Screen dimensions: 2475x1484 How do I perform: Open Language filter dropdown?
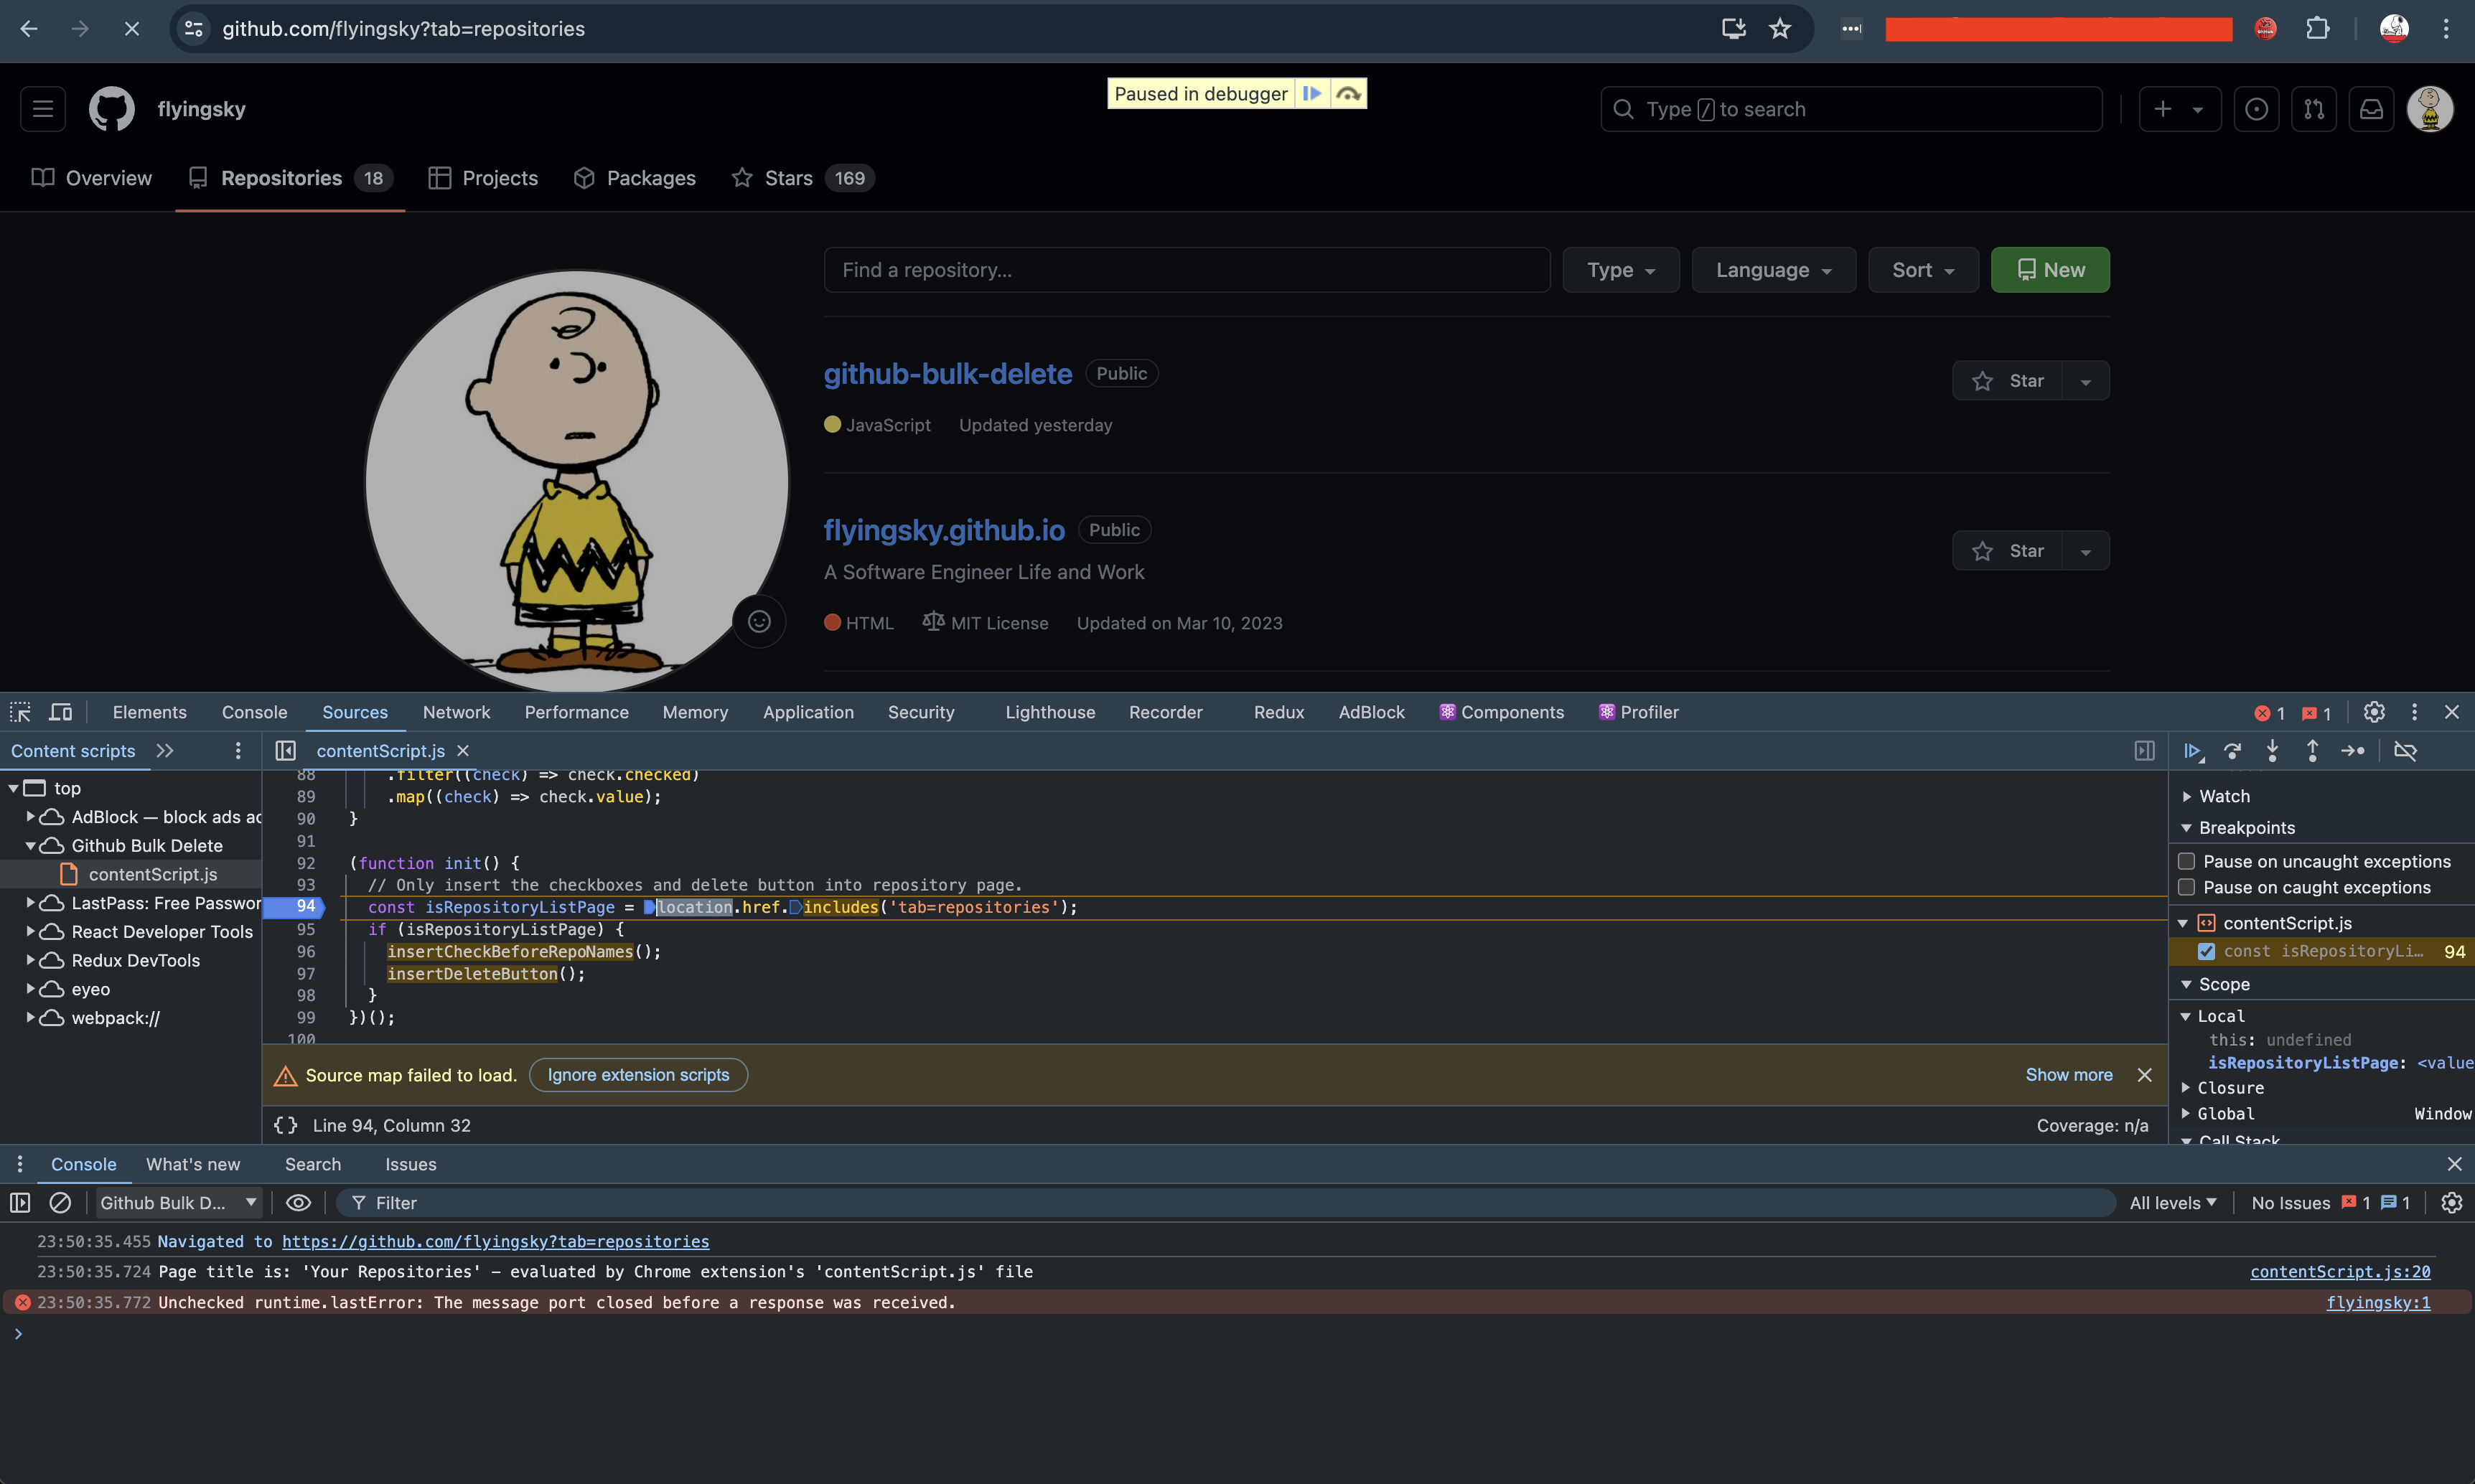pyautogui.click(x=1773, y=270)
